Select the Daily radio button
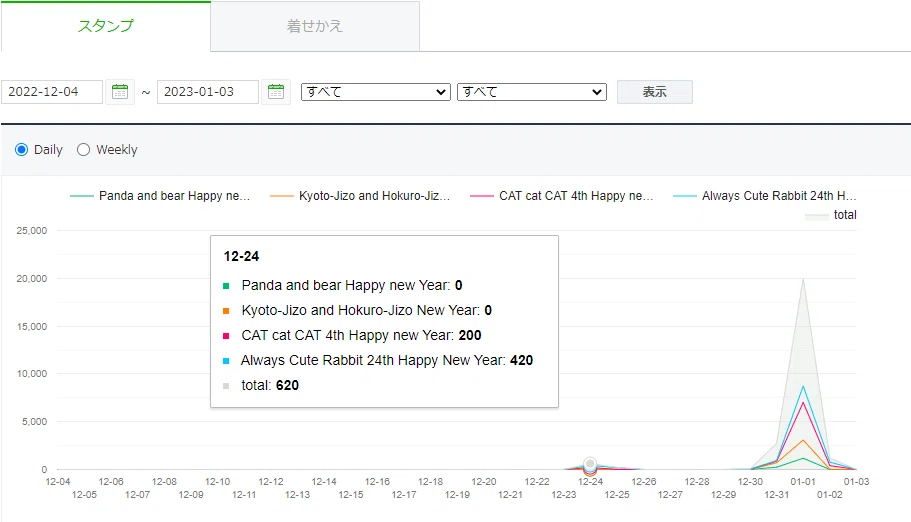This screenshot has width=911, height=522. point(21,150)
